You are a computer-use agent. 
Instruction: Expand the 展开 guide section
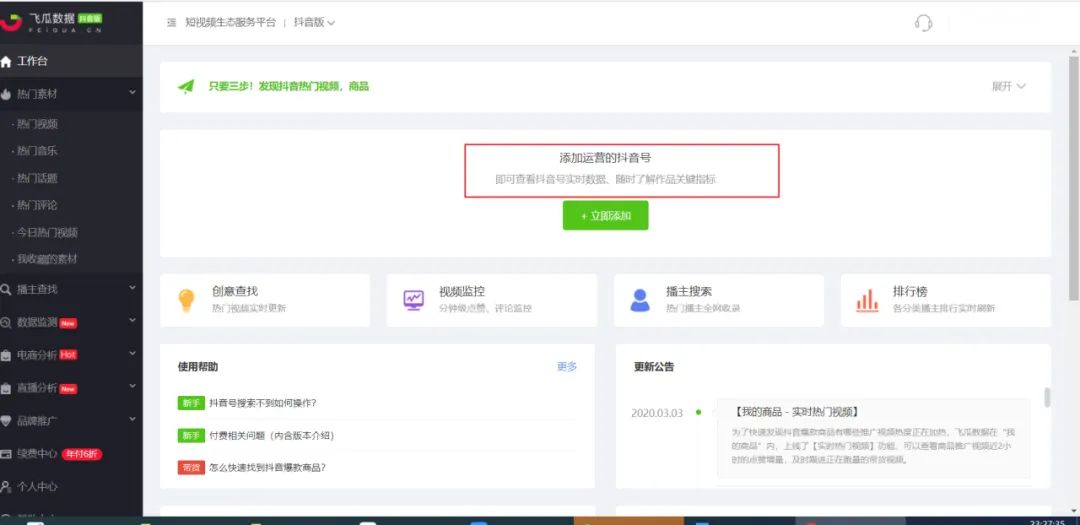[1008, 86]
